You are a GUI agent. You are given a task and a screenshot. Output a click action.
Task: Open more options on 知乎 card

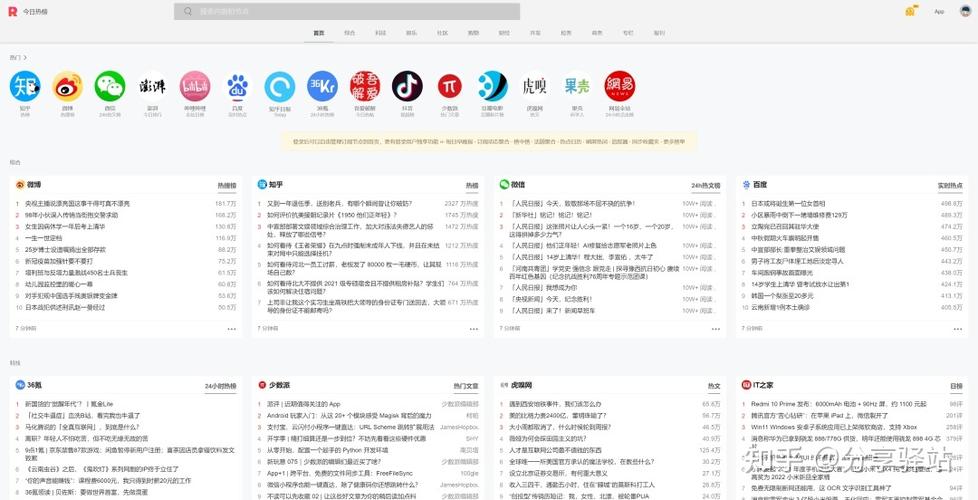coord(473,329)
